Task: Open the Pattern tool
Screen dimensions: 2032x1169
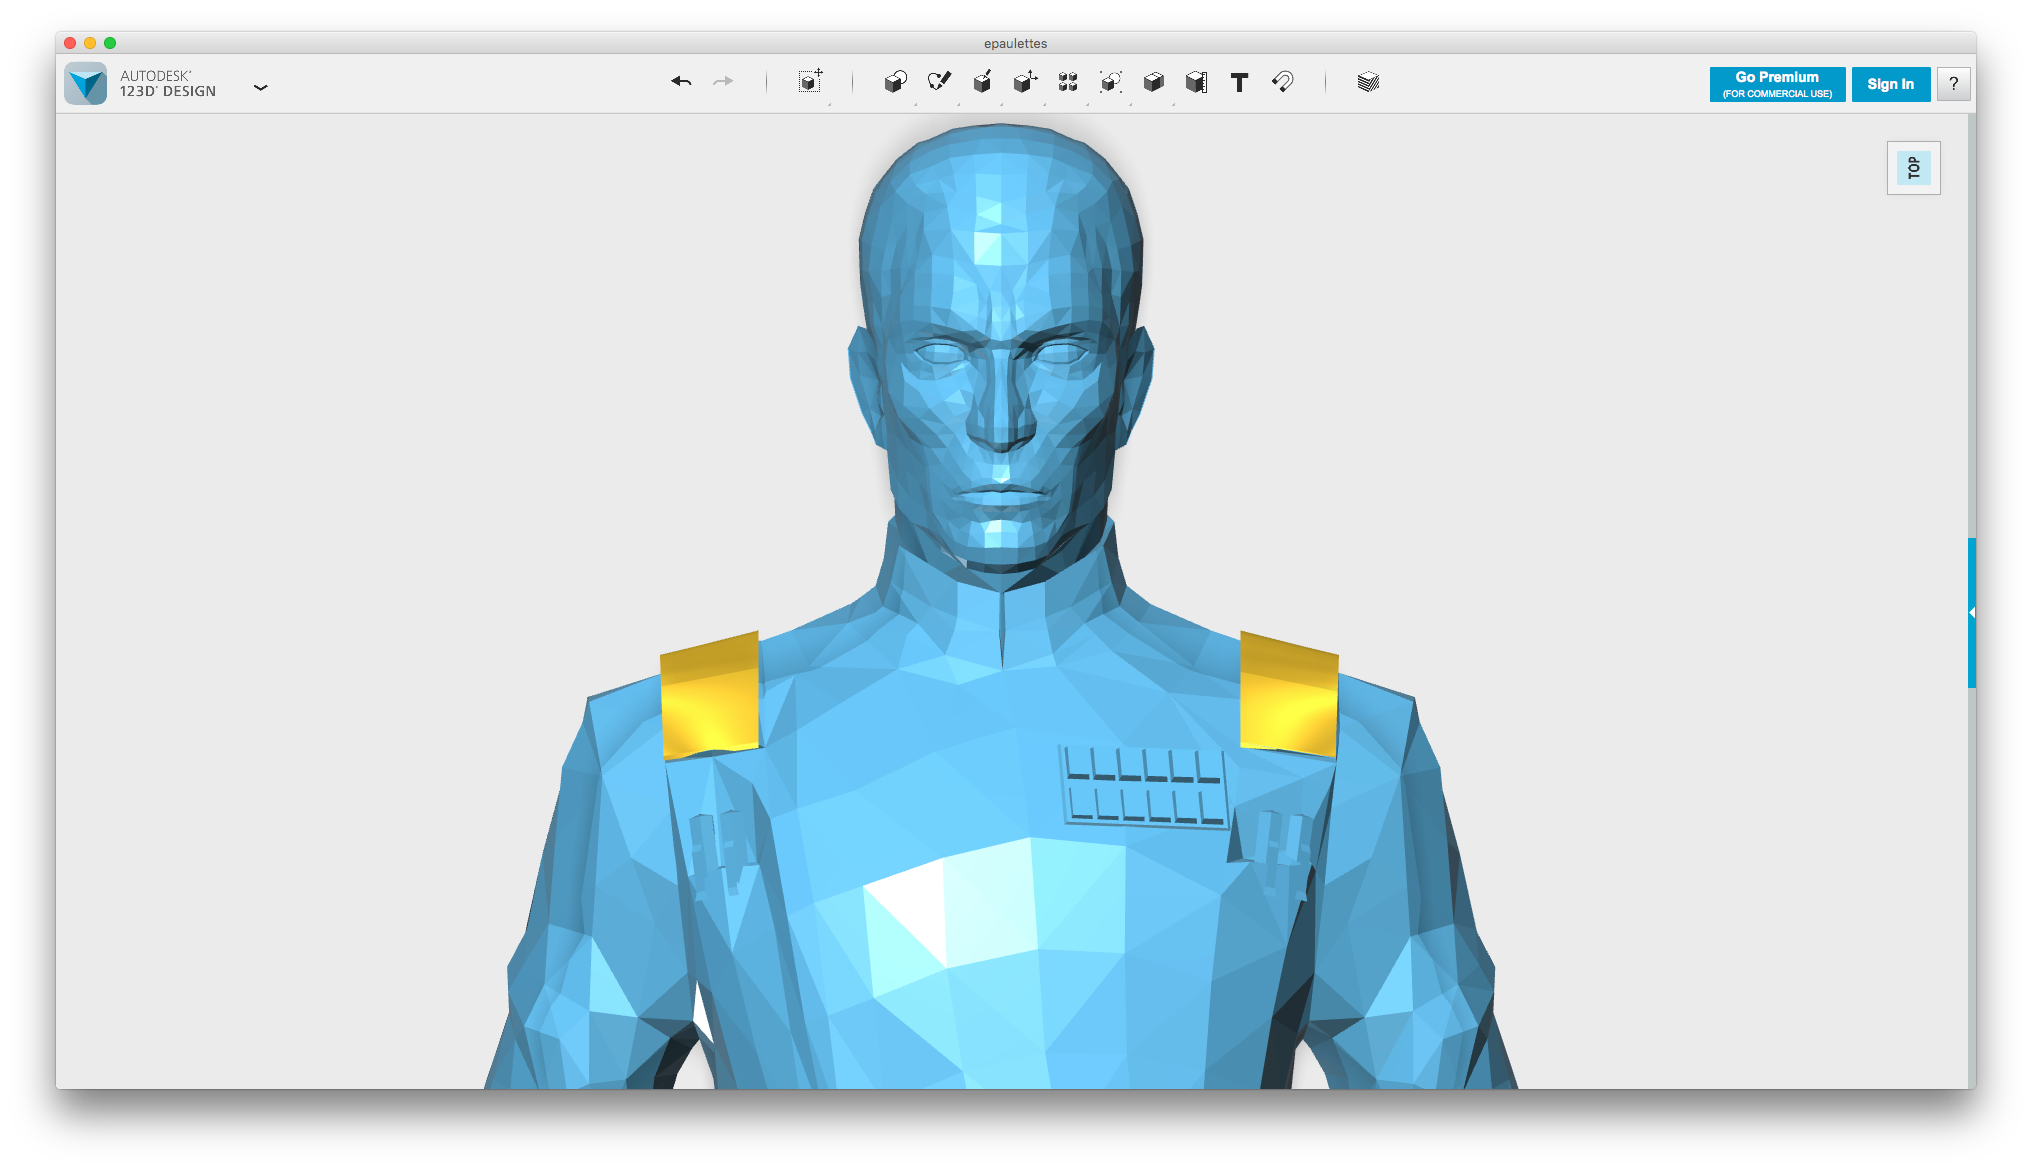Action: point(1068,82)
